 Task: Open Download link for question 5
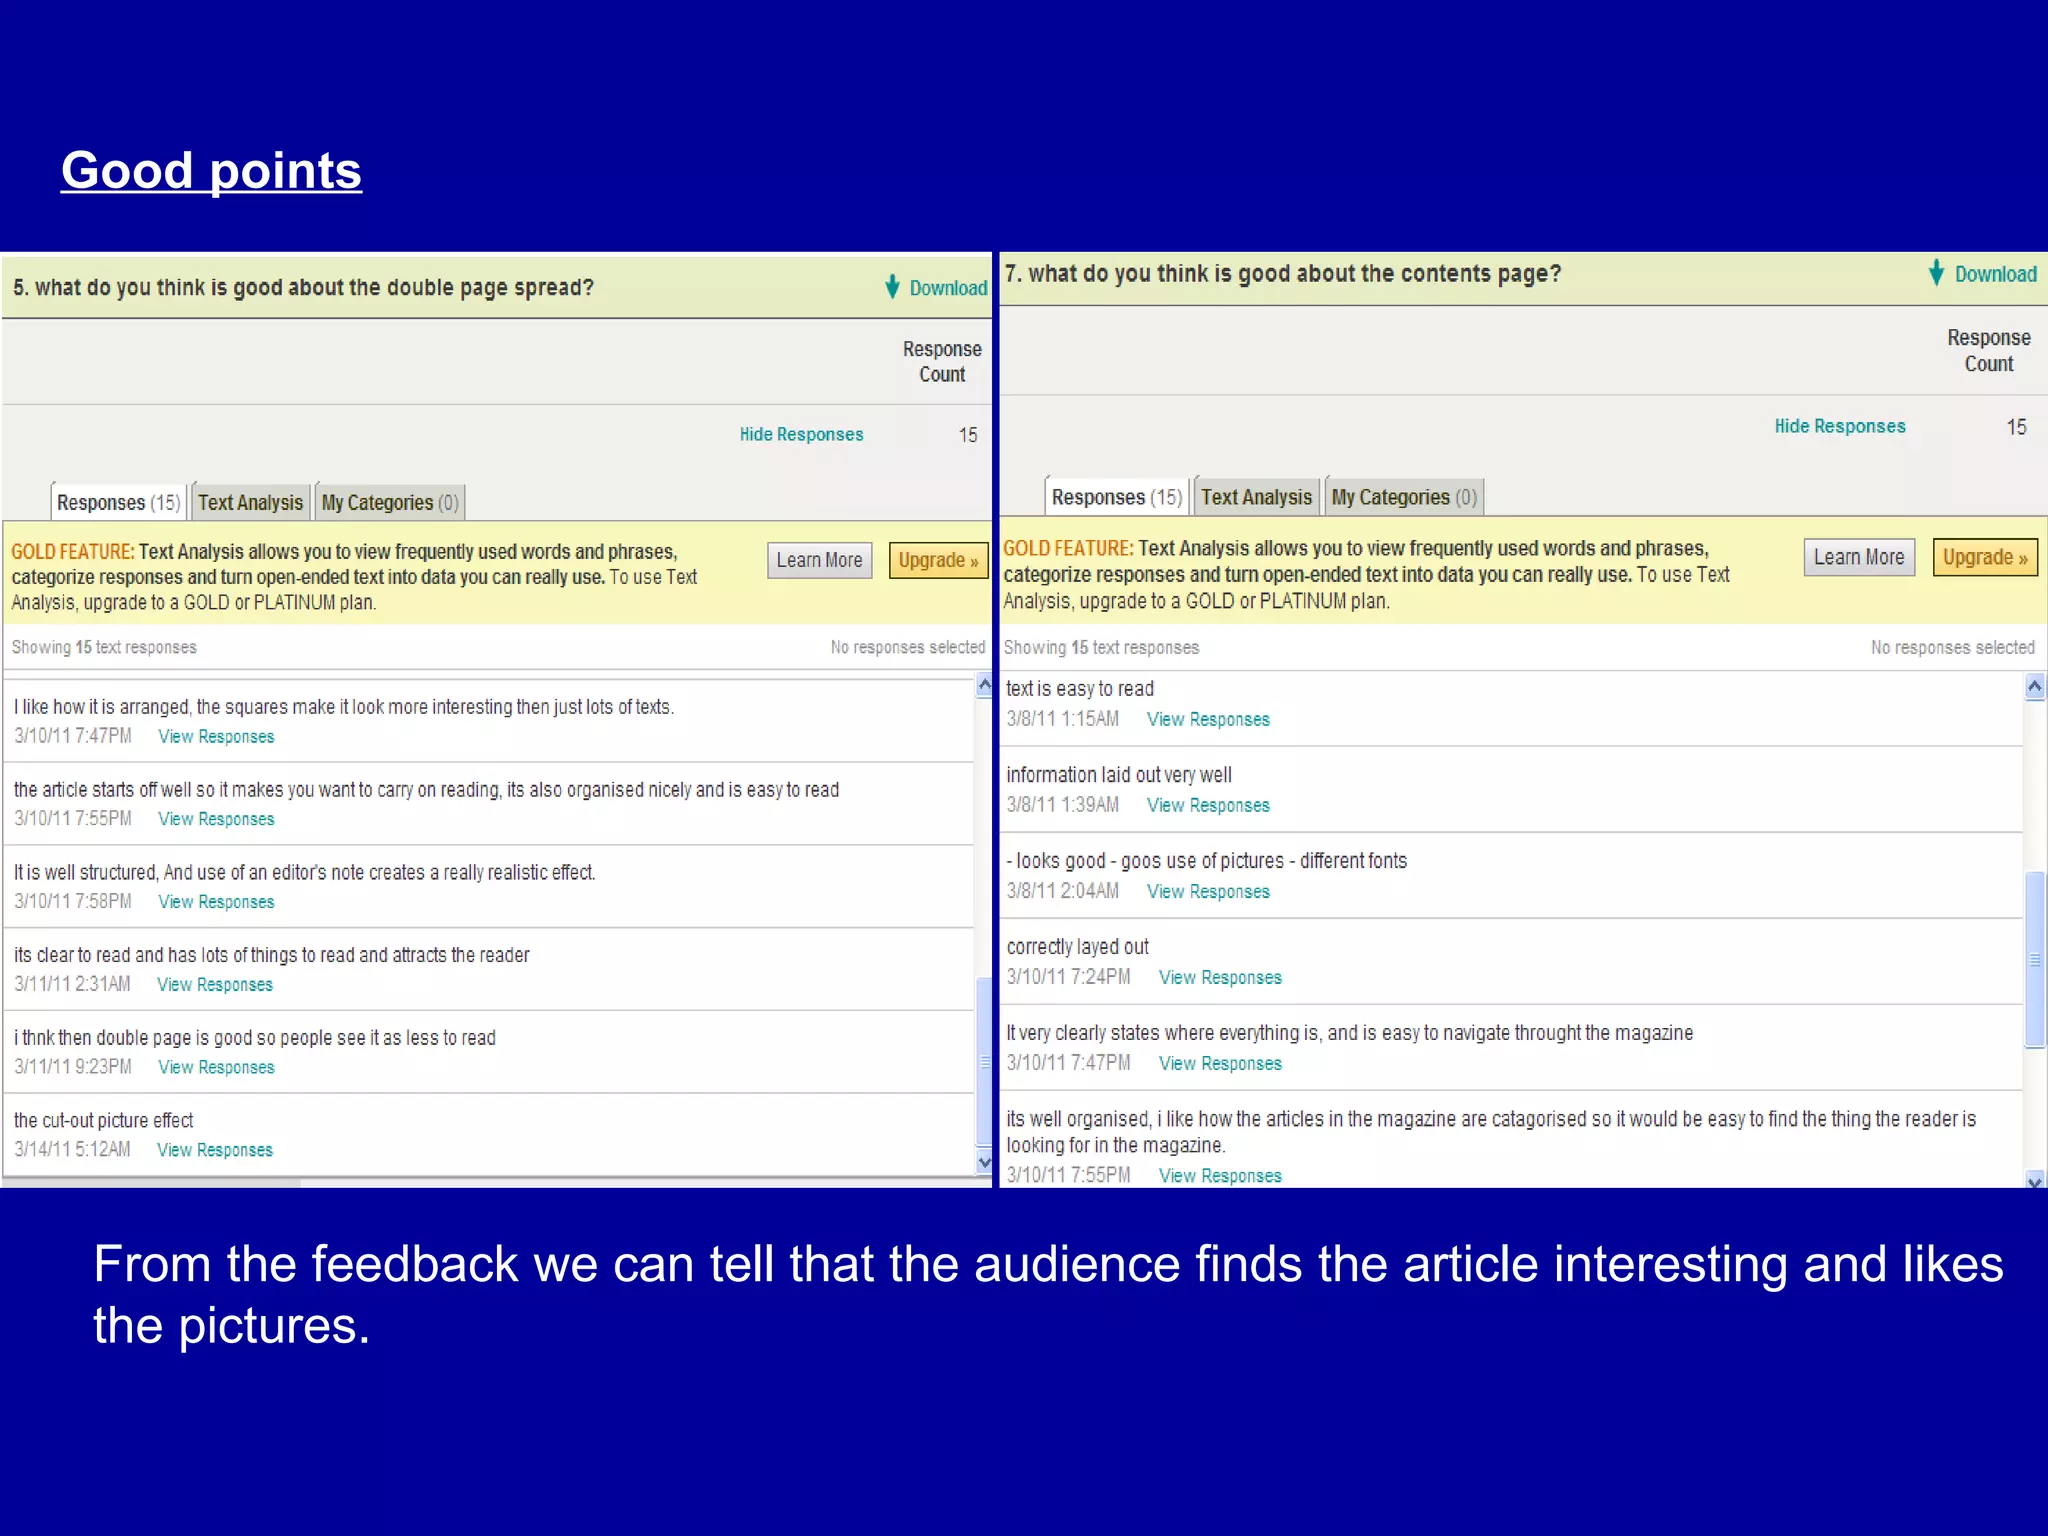pyautogui.click(x=948, y=288)
